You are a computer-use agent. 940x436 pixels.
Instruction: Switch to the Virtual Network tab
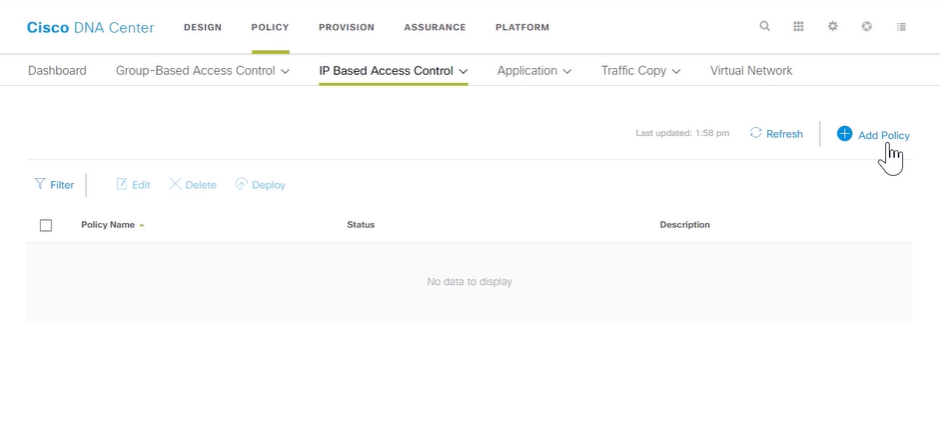pos(751,71)
